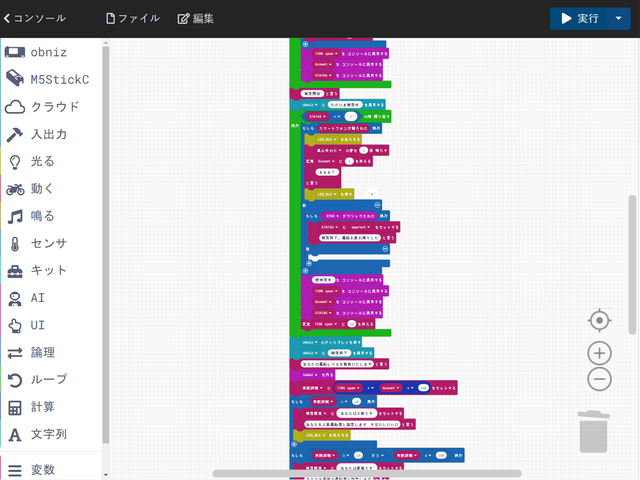Click the center workspace crosshair icon
The image size is (640, 480).
coord(599,320)
